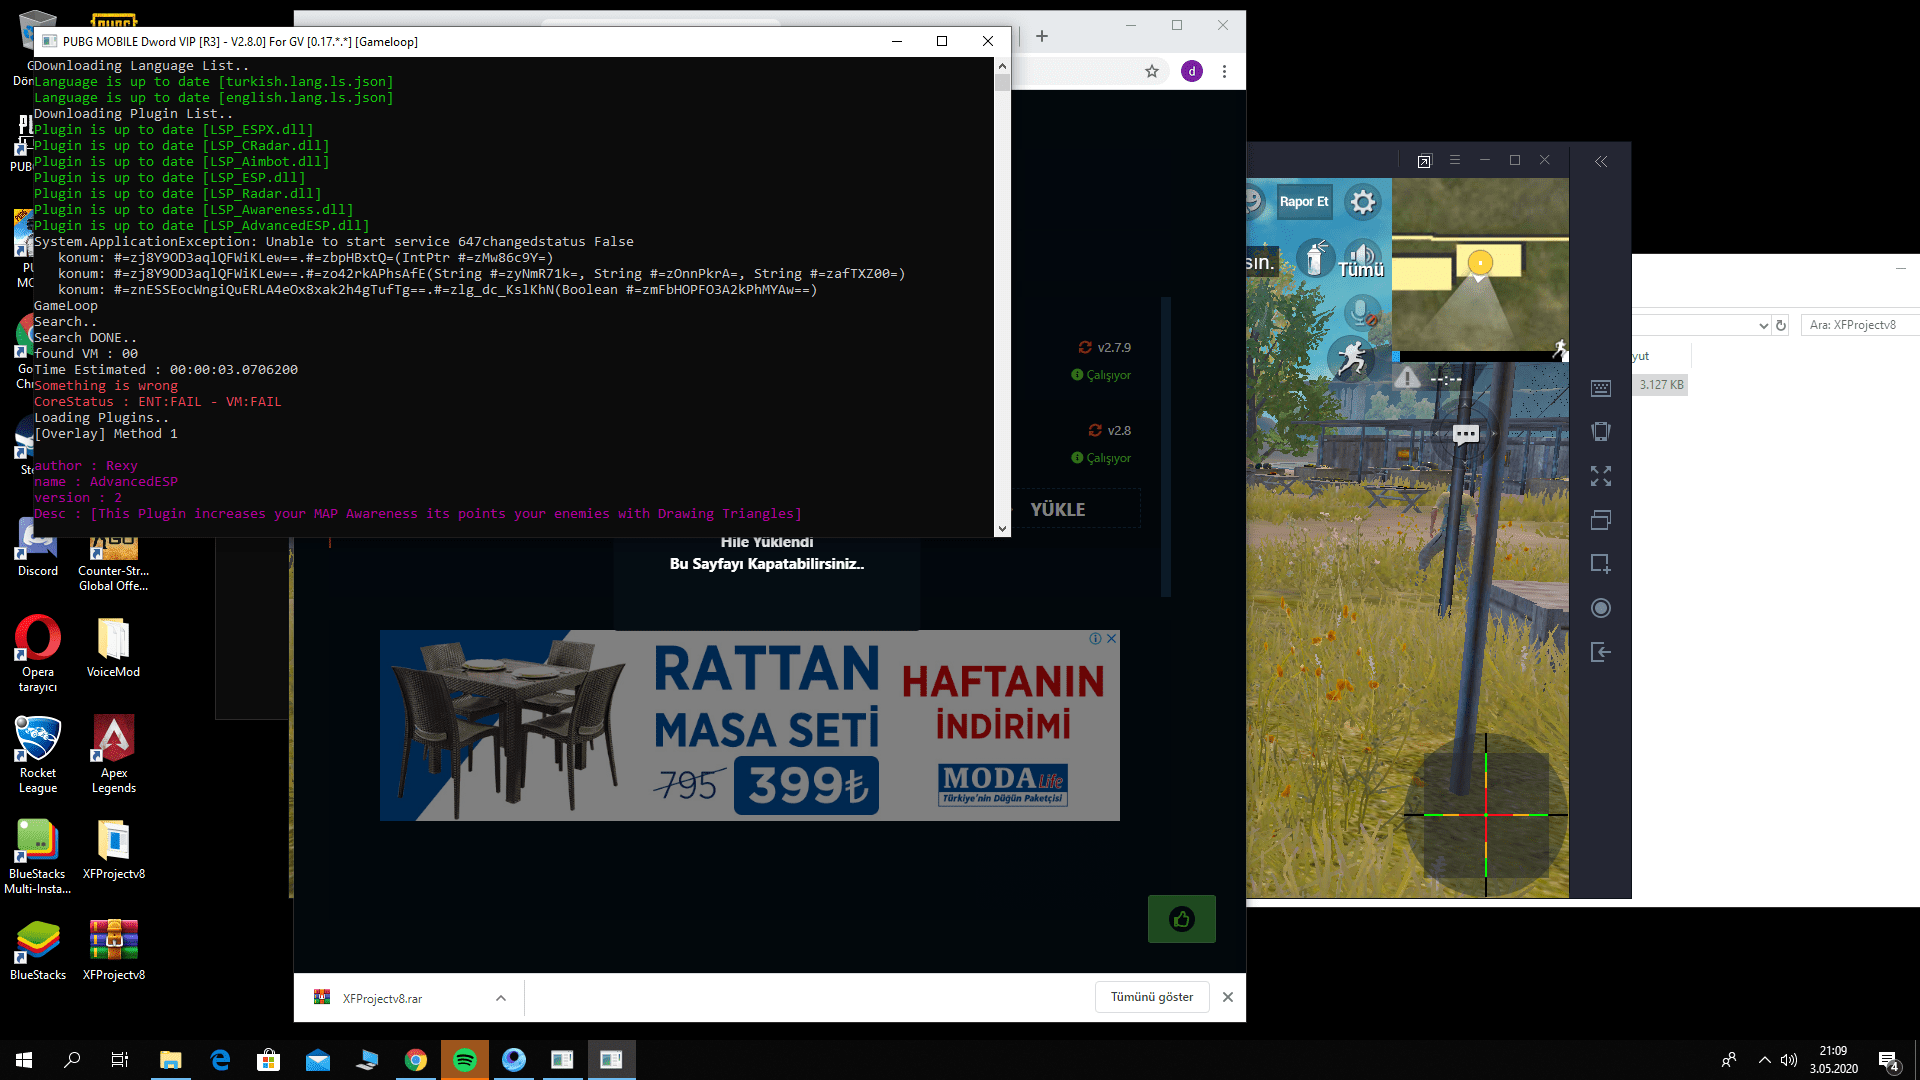Launch Microsoft Edge from the taskbar

[220, 1060]
